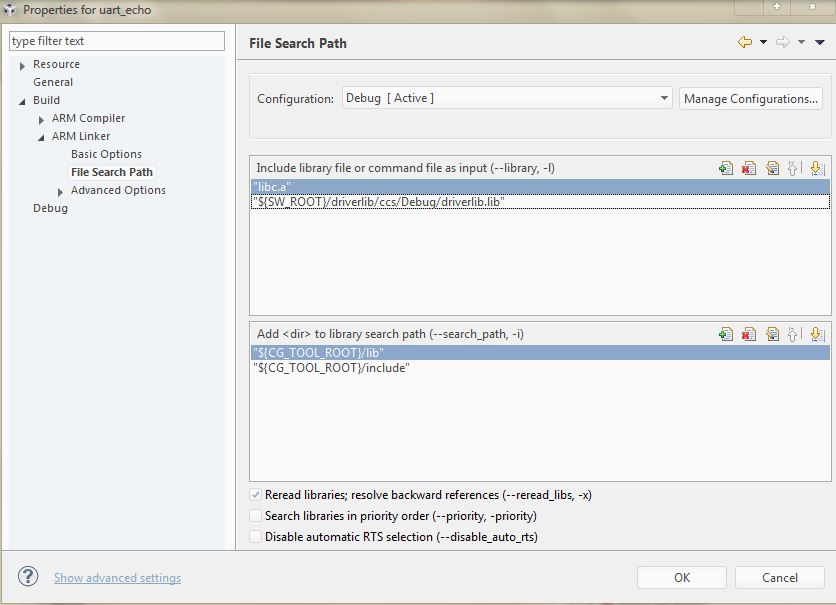Enable Search libraries in priority order

(x=257, y=516)
